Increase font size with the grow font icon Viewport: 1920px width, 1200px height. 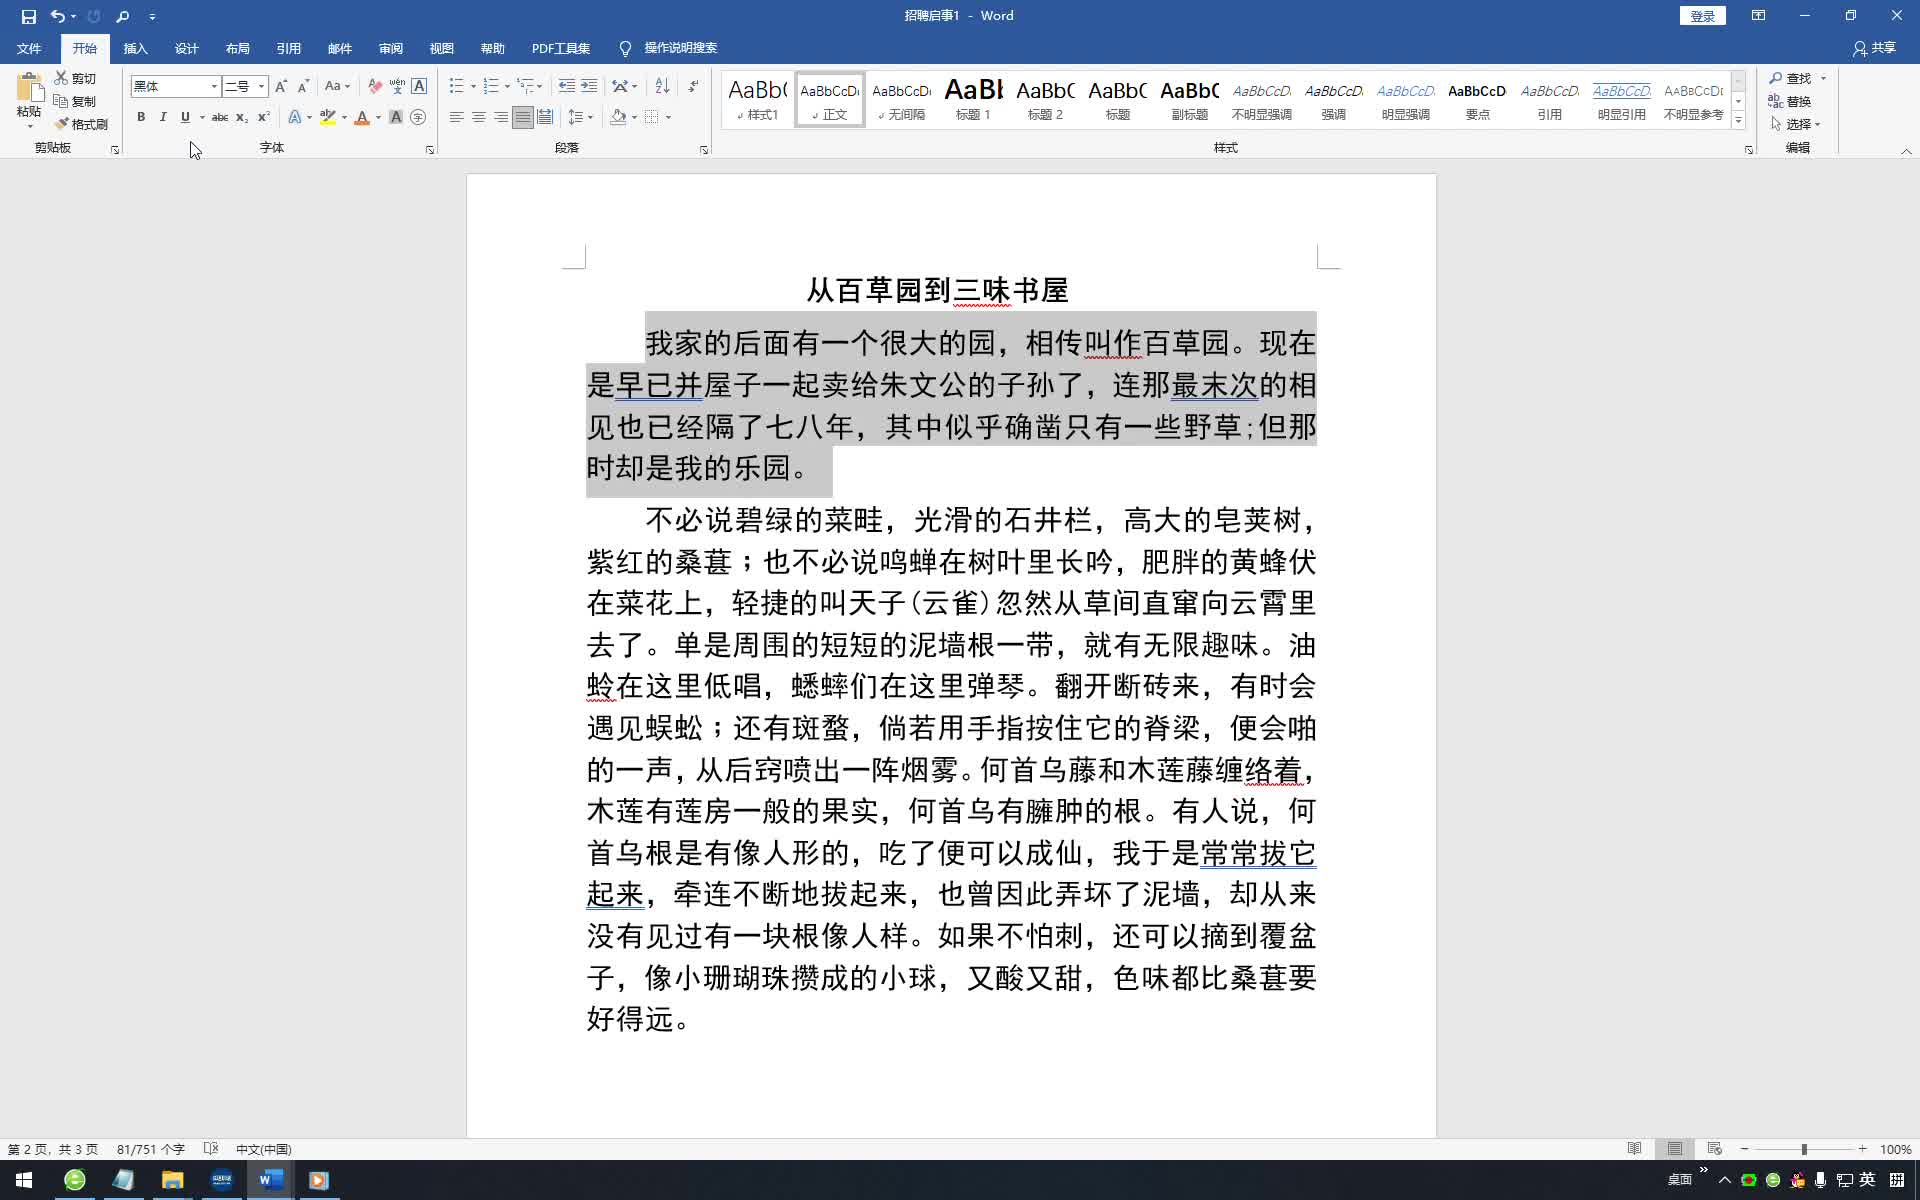point(281,86)
